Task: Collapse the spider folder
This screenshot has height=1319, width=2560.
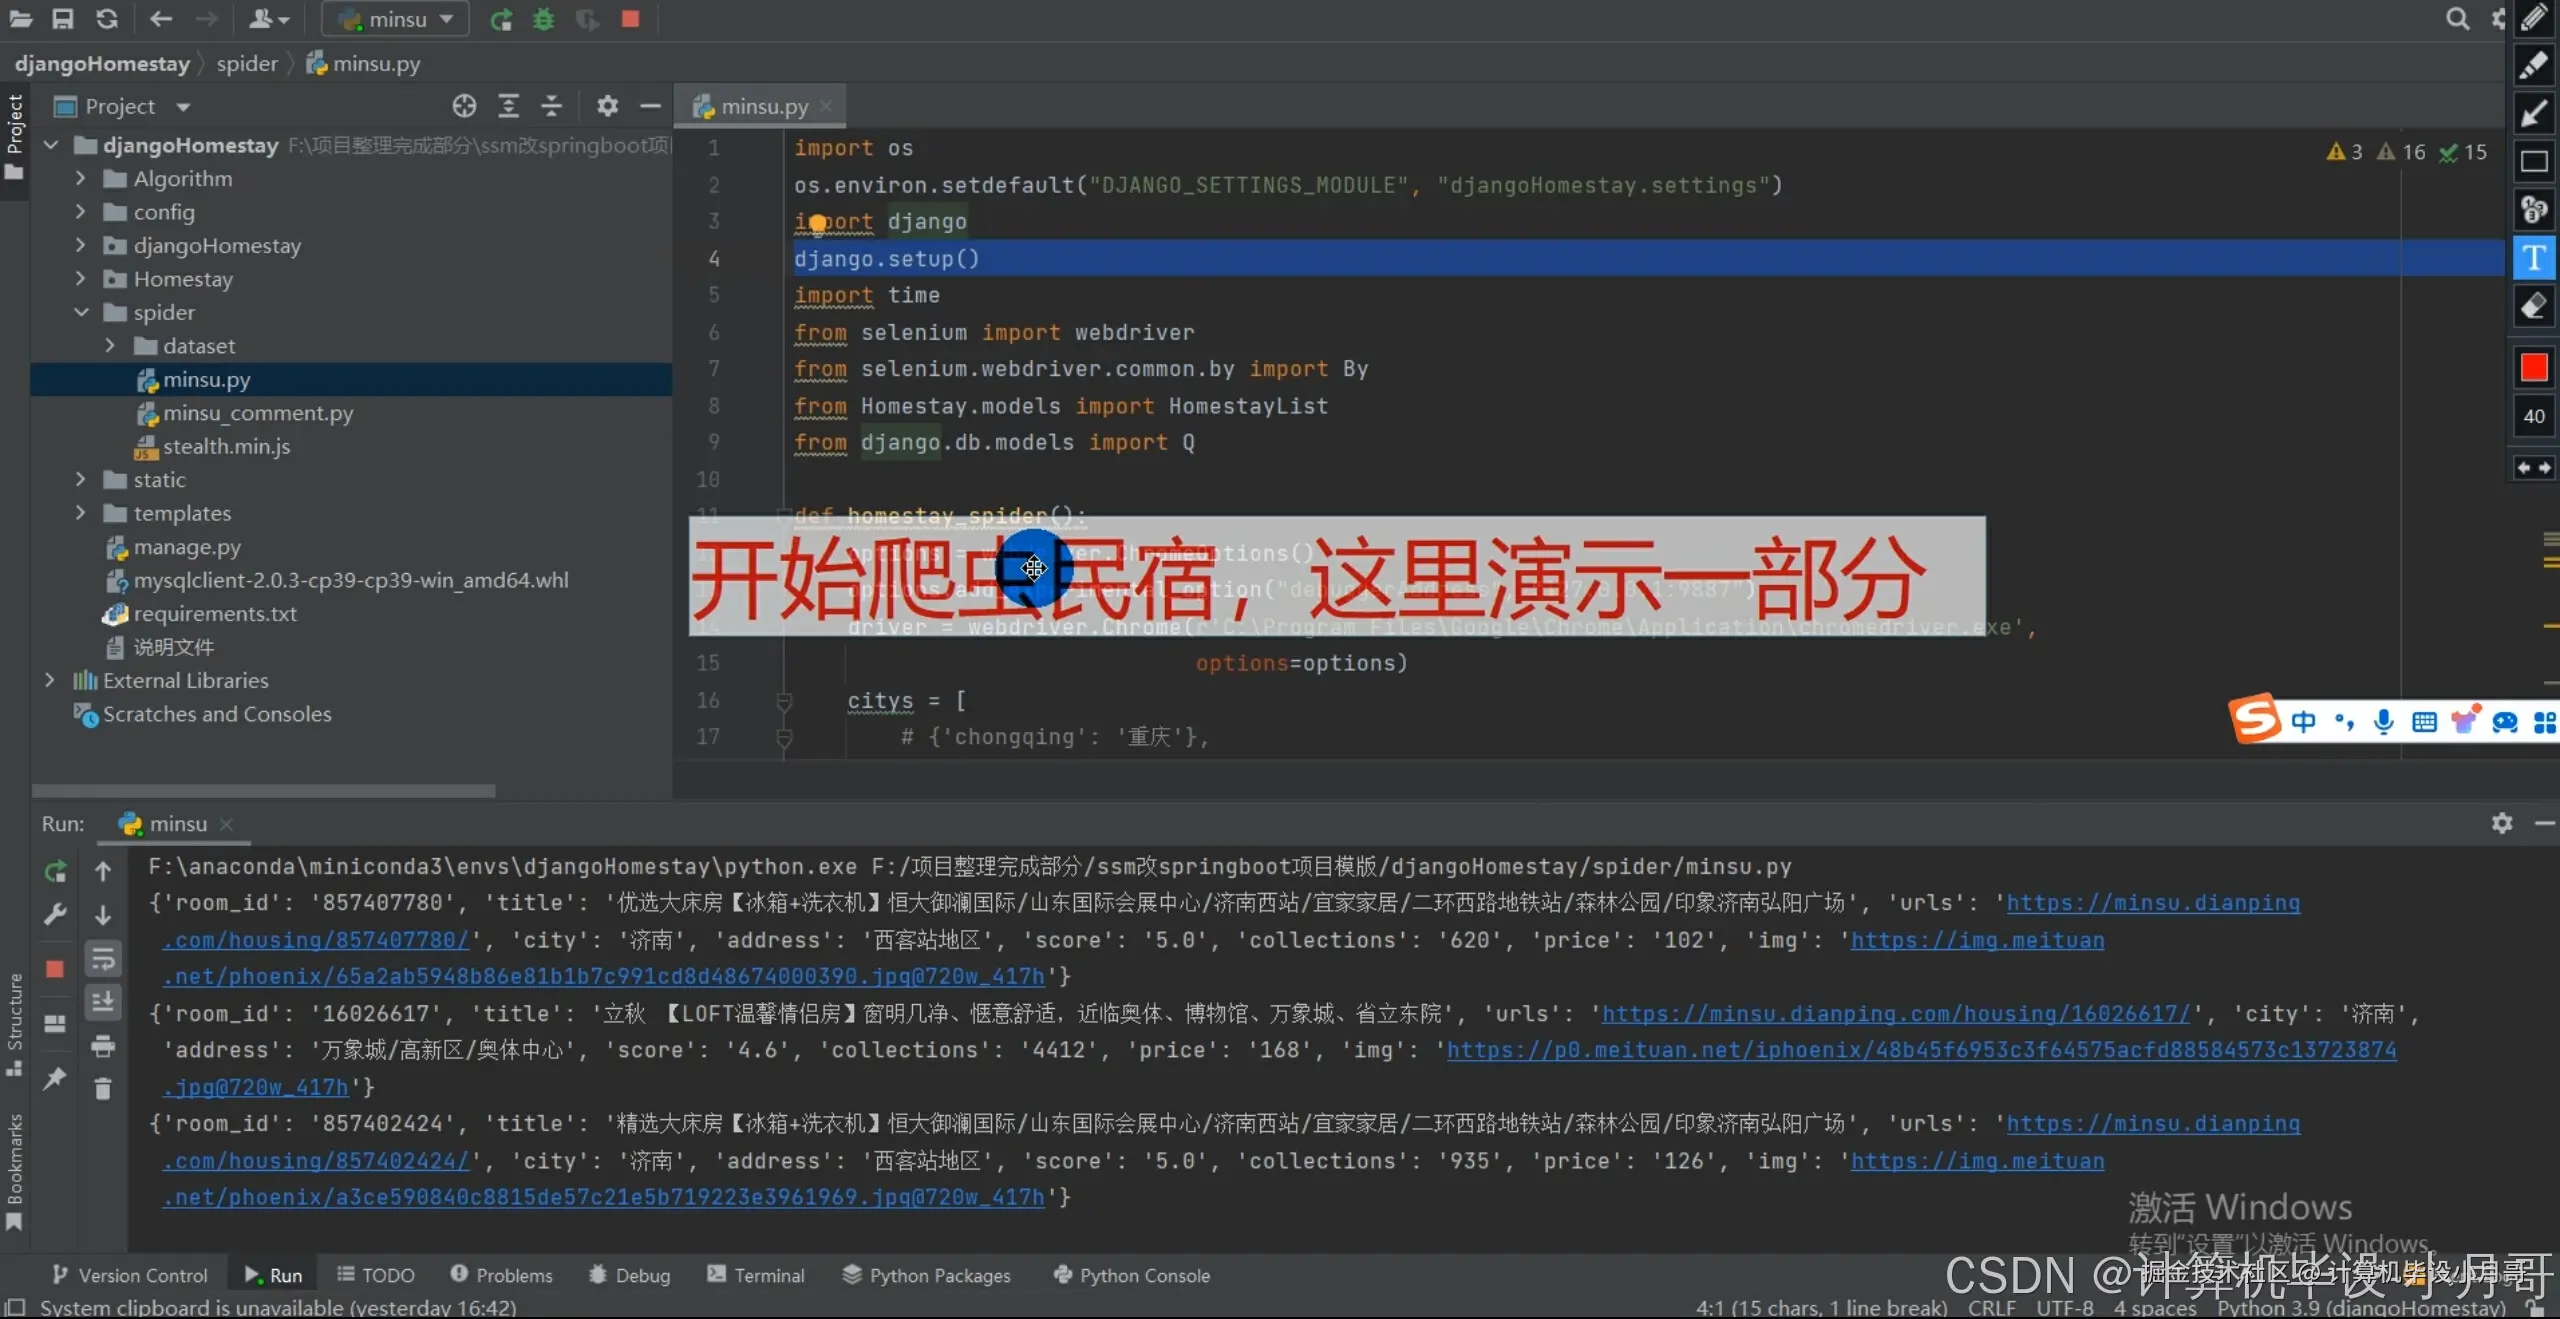Action: tap(81, 312)
